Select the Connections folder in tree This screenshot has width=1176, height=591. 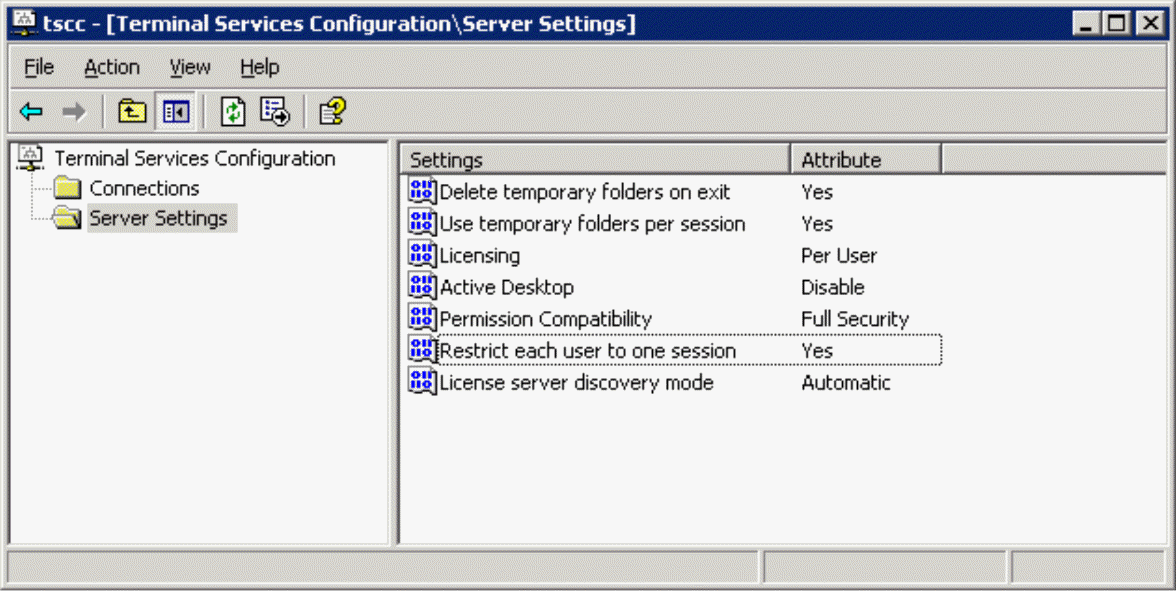(x=144, y=188)
